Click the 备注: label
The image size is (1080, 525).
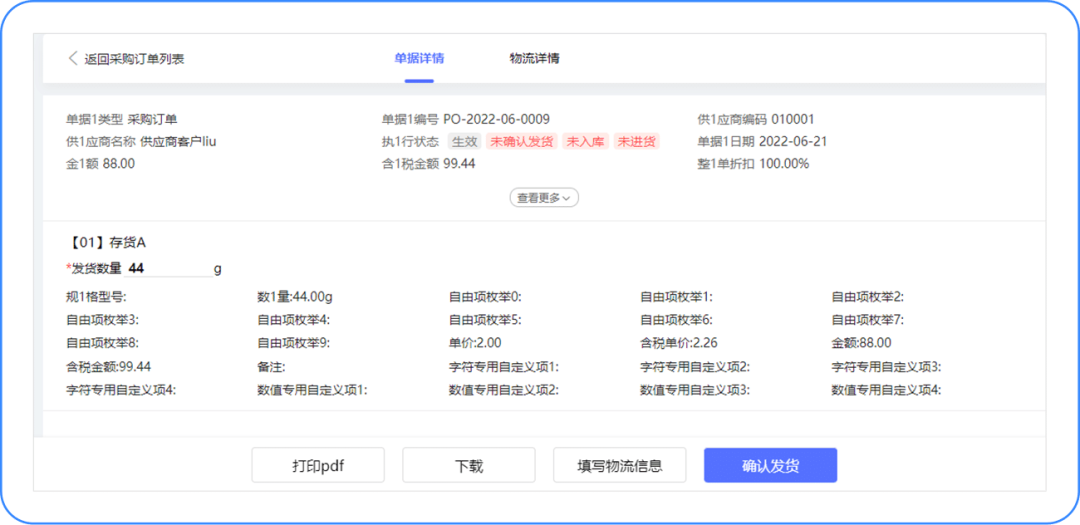[271, 366]
